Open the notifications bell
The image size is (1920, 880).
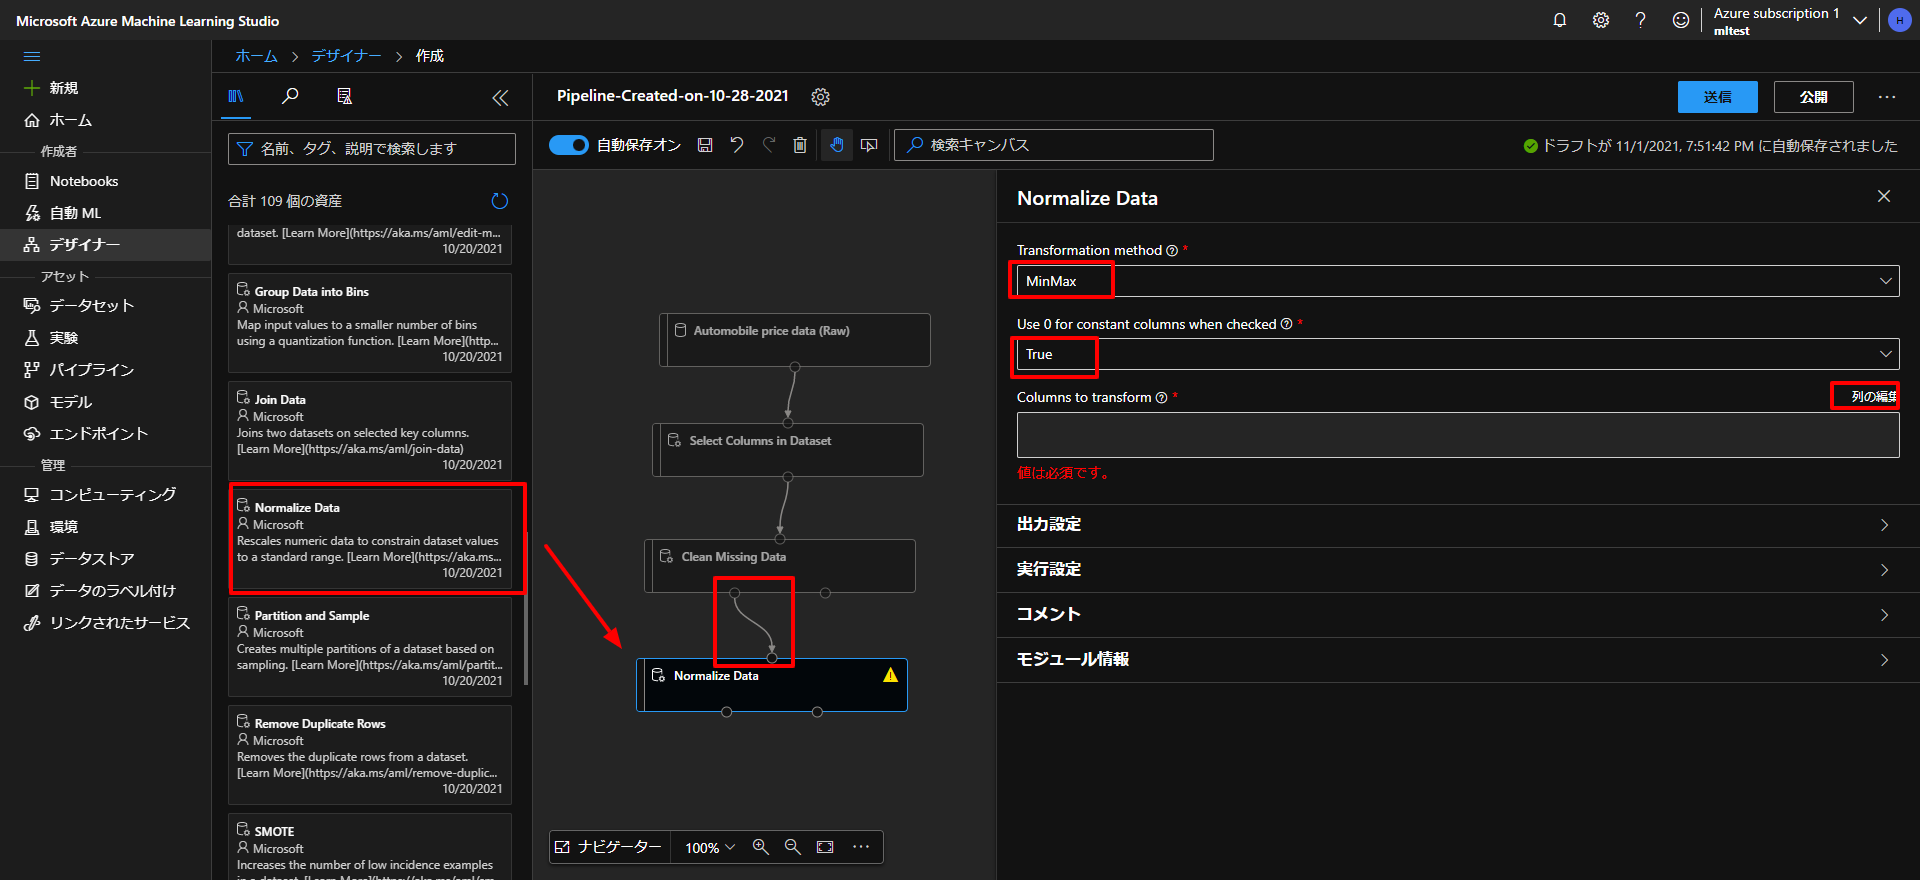click(1559, 20)
